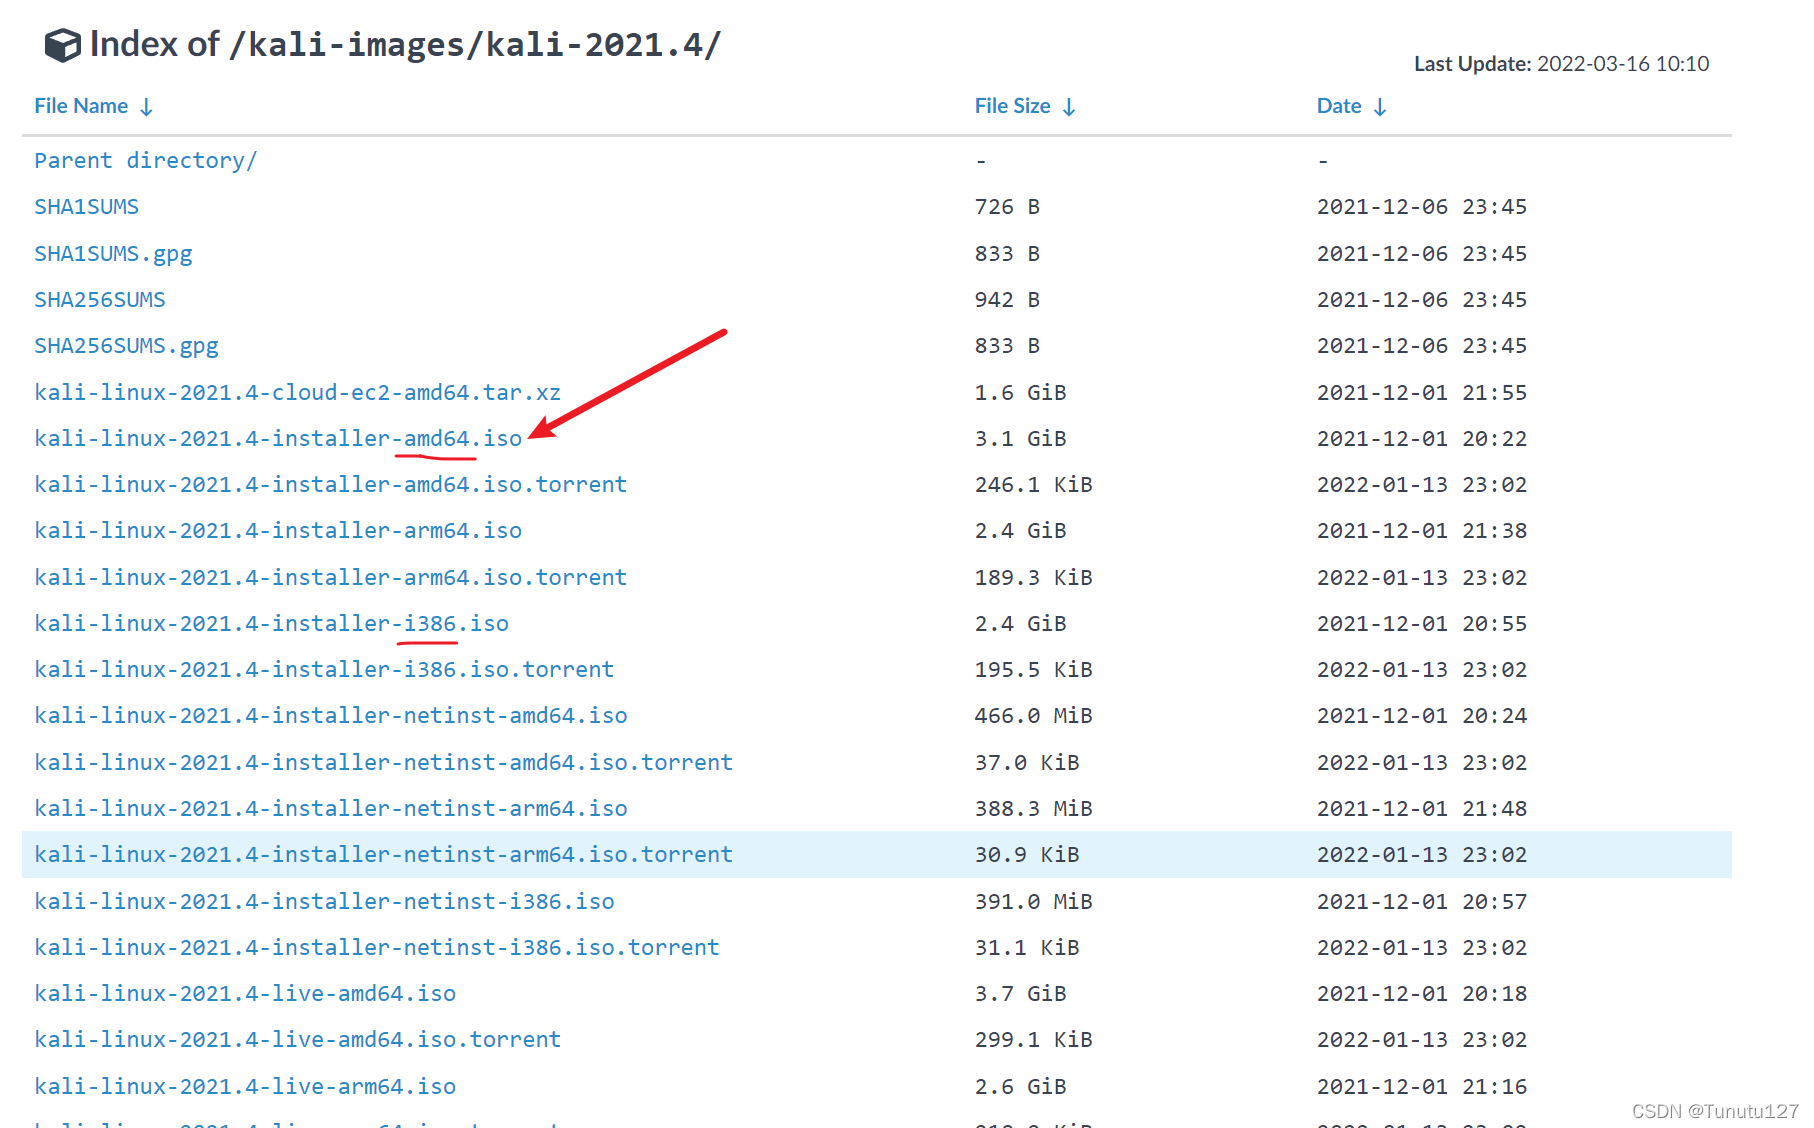Download kali-linux-2021.4-installer-amd64.iso
This screenshot has height=1128, width=1814.
point(278,439)
